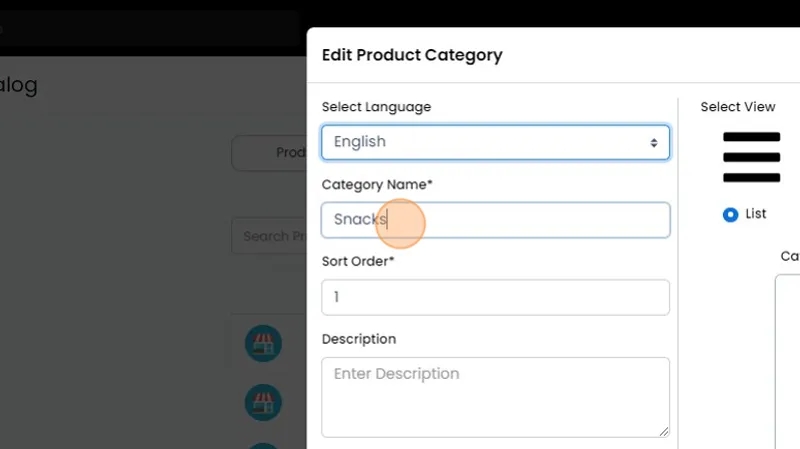Click the "Select View" heading
Image resolution: width=800 pixels, height=449 pixels.
click(x=737, y=107)
